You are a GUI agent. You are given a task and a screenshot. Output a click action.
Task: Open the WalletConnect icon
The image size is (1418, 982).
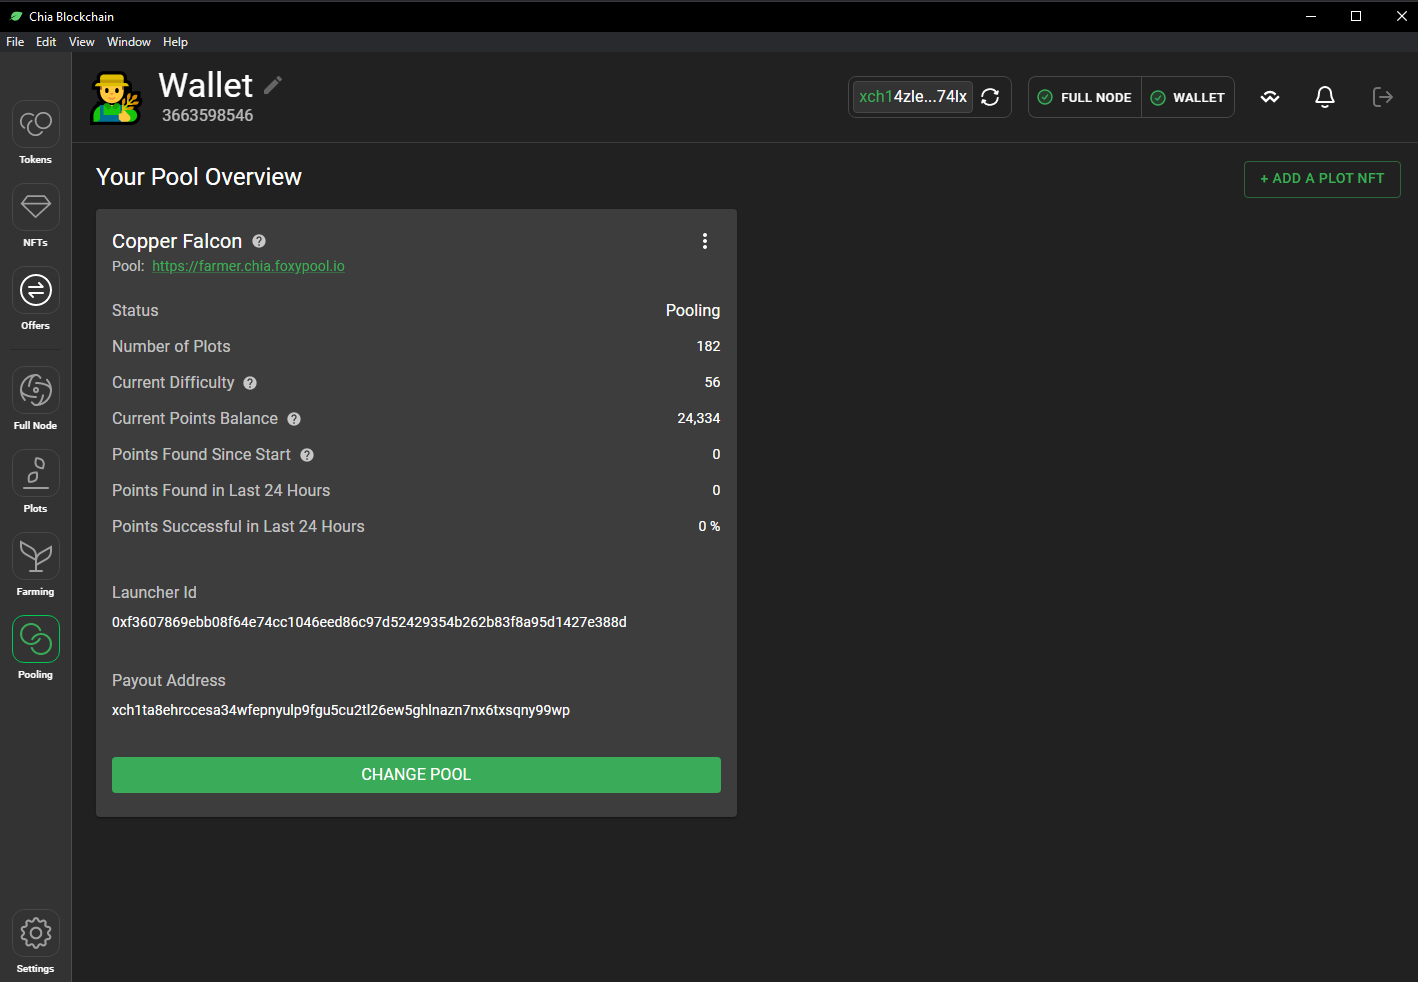click(1270, 97)
